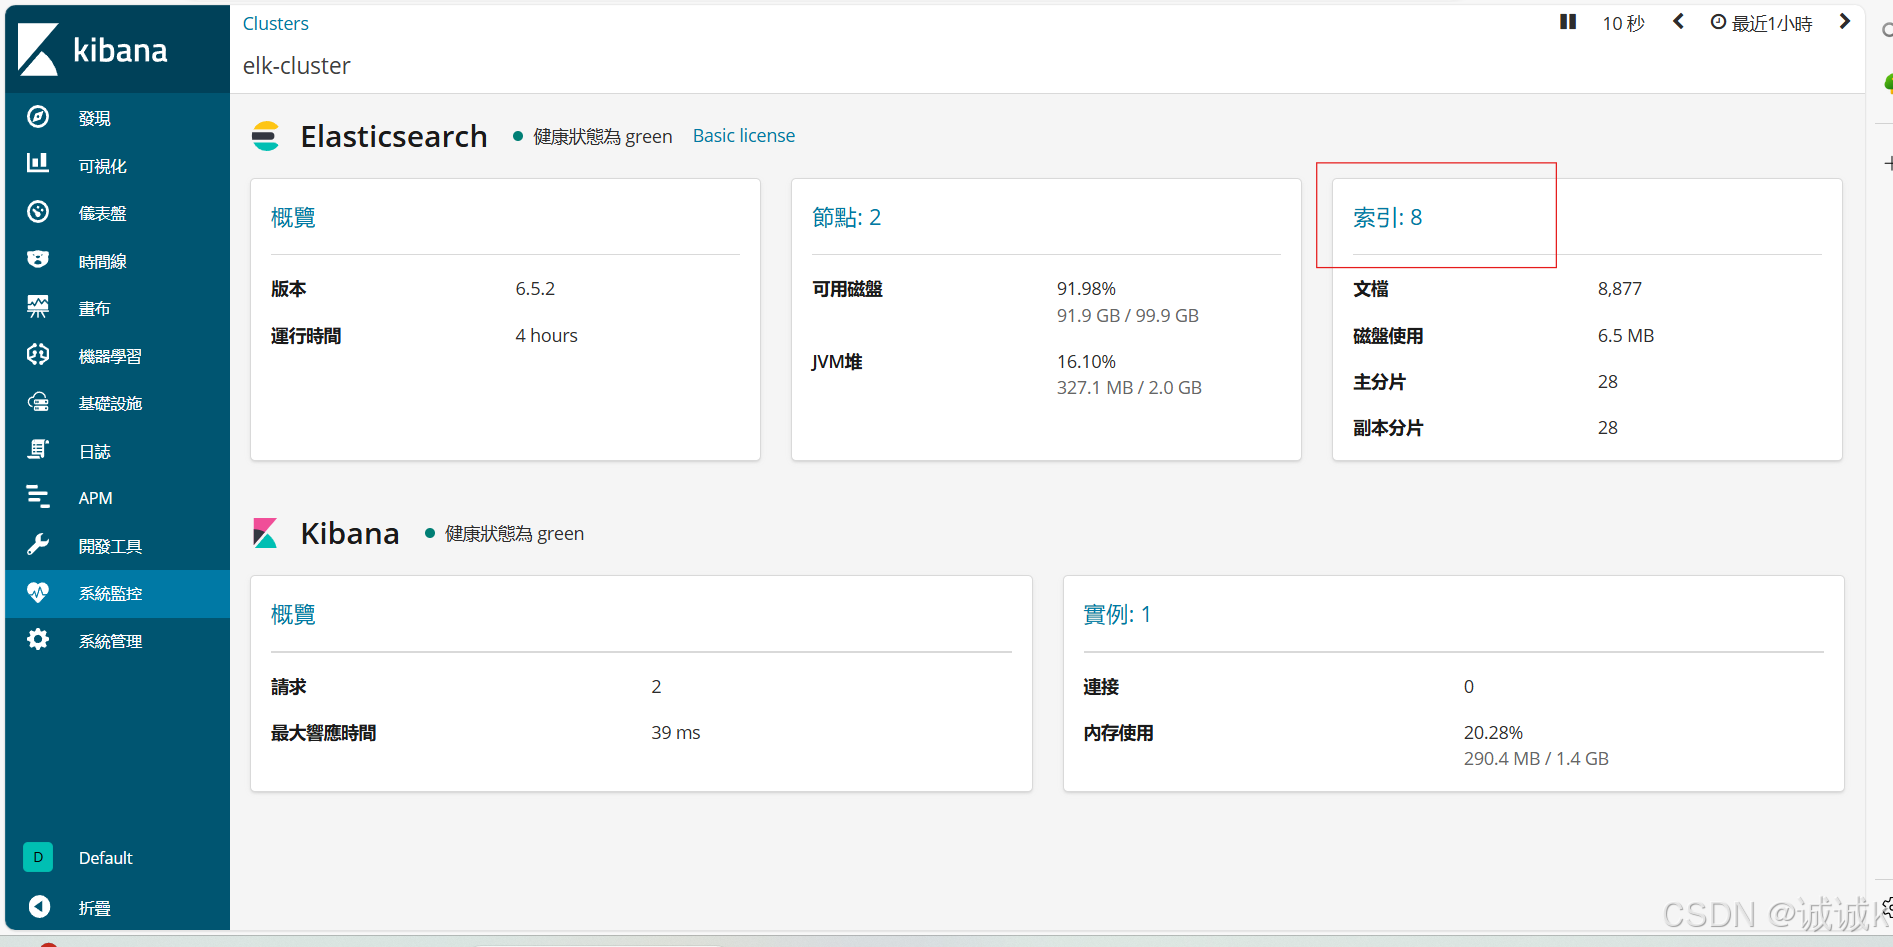Screen dimensions: 1893x947
Task: Open the Timelion mask icon
Action: point(38,259)
